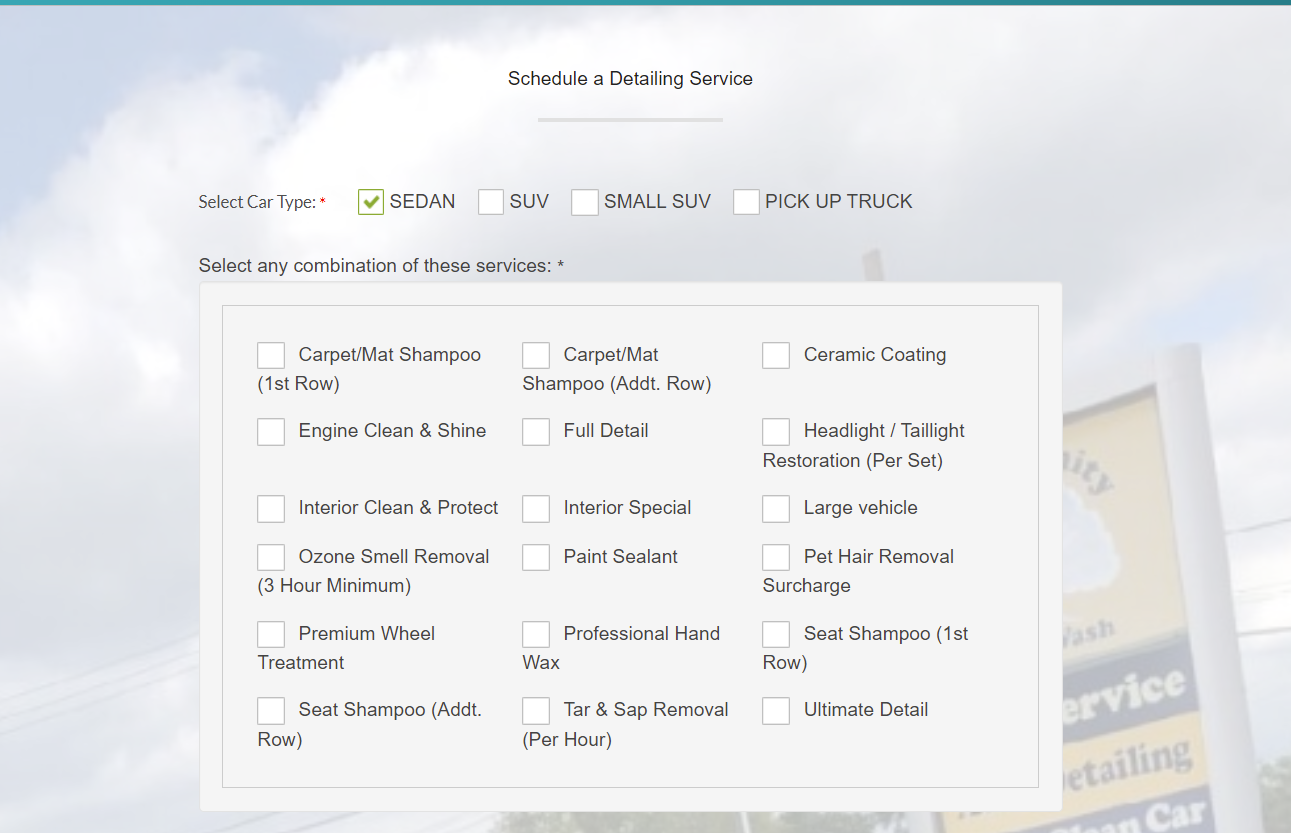Select the Ultimate Detail service
This screenshot has height=833, width=1291.
pos(776,710)
